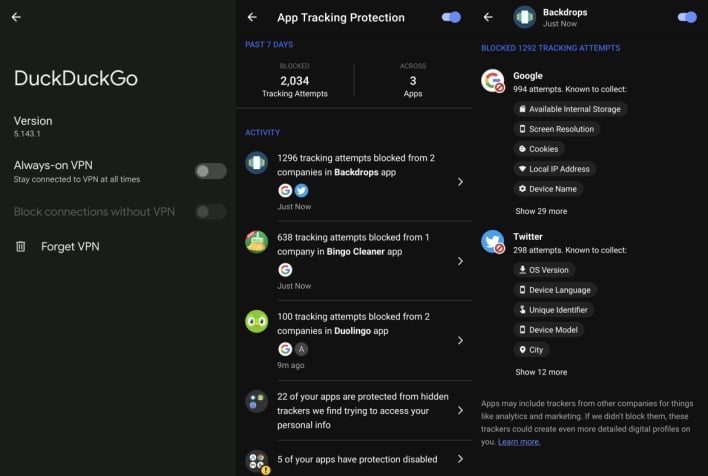
Task: Open 5 apps with protection disabled item
Action: pos(460,459)
